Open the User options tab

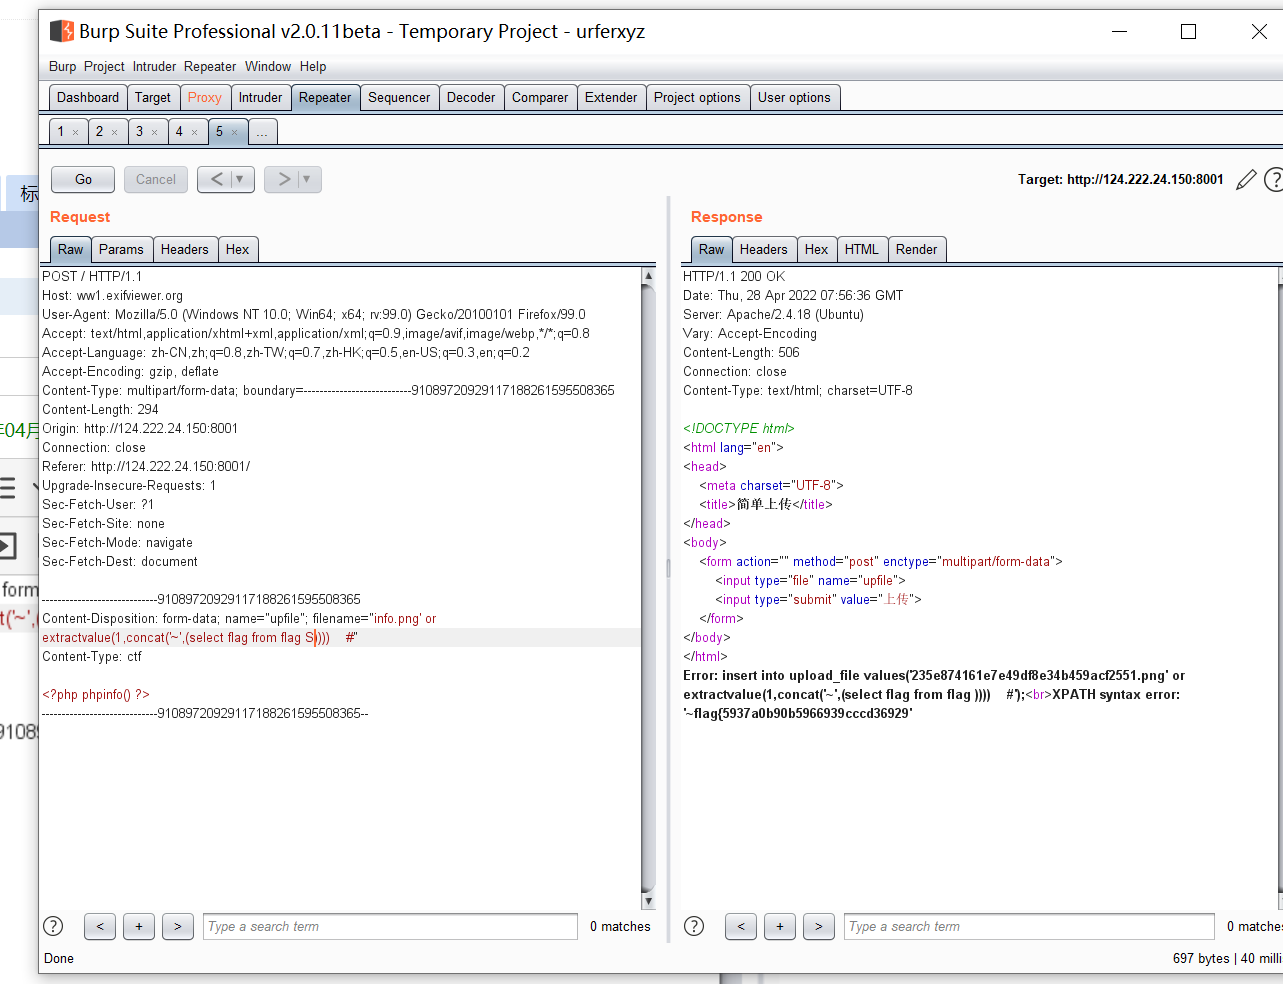click(794, 97)
